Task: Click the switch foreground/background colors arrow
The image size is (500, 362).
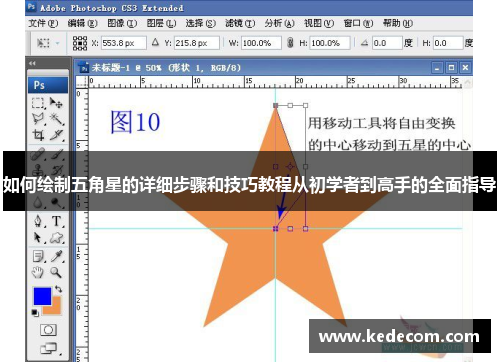Action: point(59,289)
